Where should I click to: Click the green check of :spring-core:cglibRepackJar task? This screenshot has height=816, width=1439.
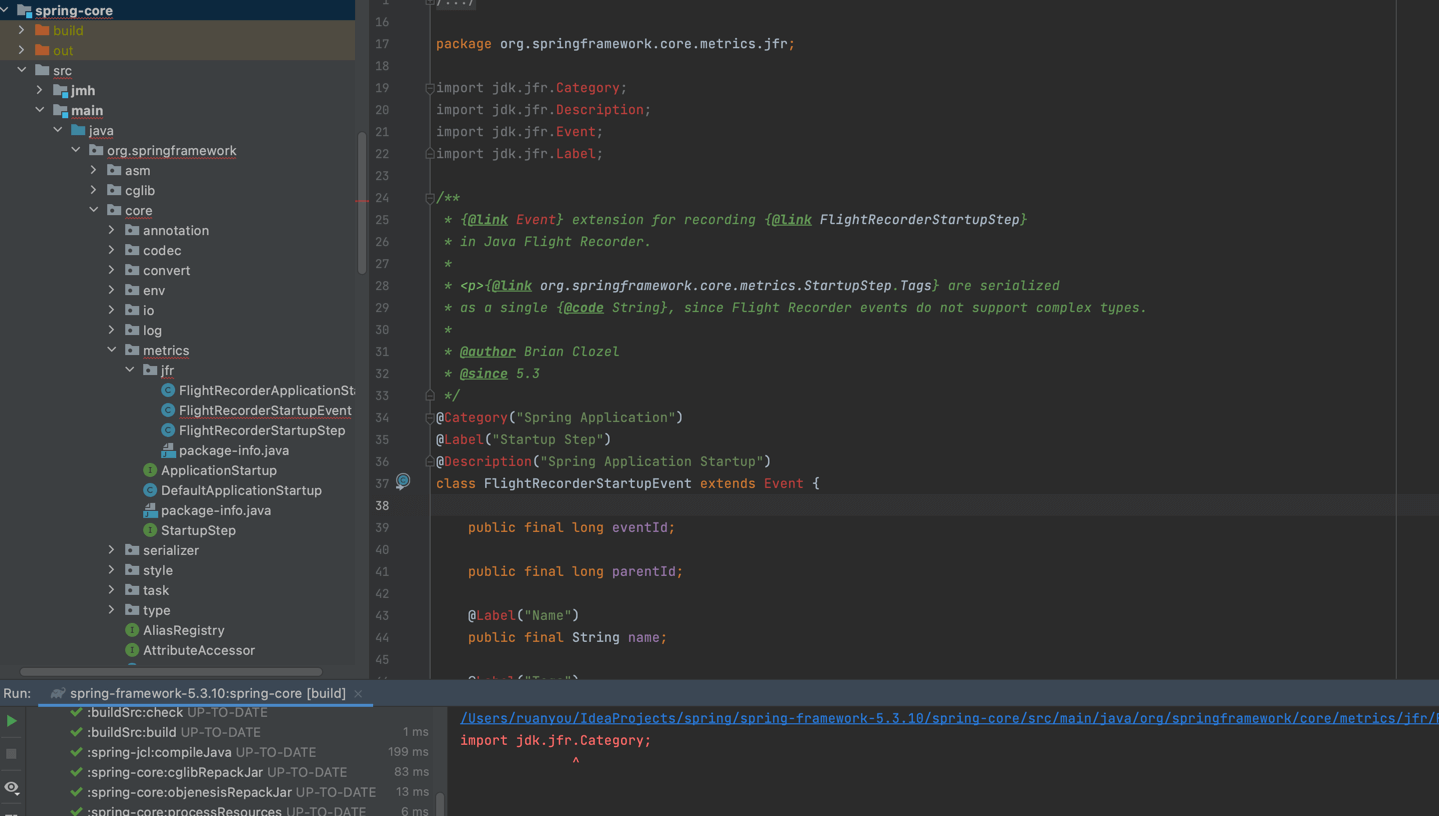[76, 772]
